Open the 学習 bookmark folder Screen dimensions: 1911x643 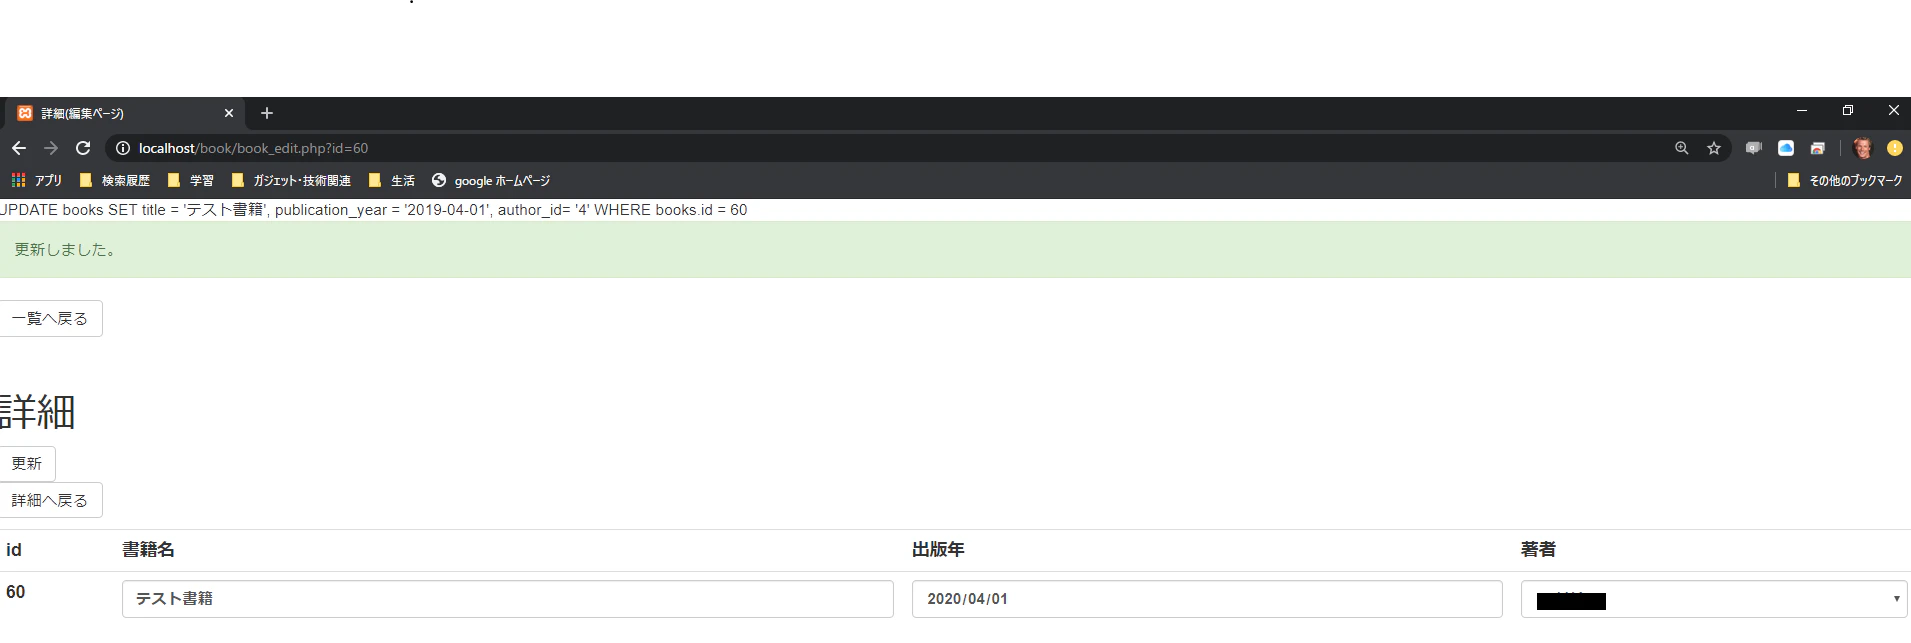pos(190,180)
